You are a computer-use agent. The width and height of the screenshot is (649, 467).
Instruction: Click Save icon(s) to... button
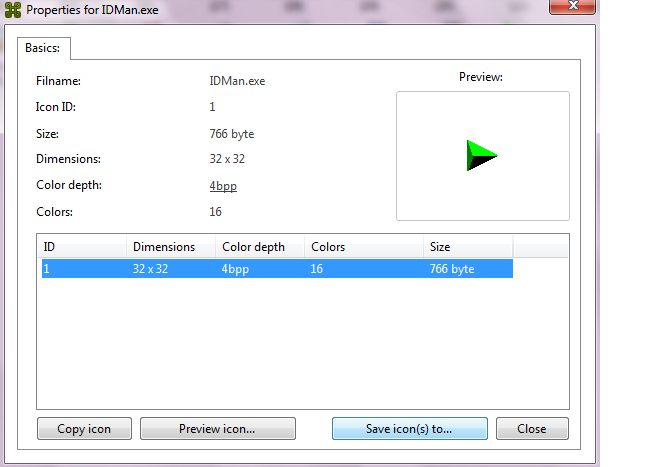point(409,428)
